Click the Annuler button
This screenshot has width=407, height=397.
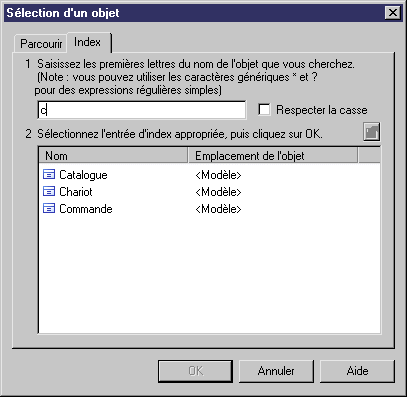pyautogui.click(x=276, y=371)
